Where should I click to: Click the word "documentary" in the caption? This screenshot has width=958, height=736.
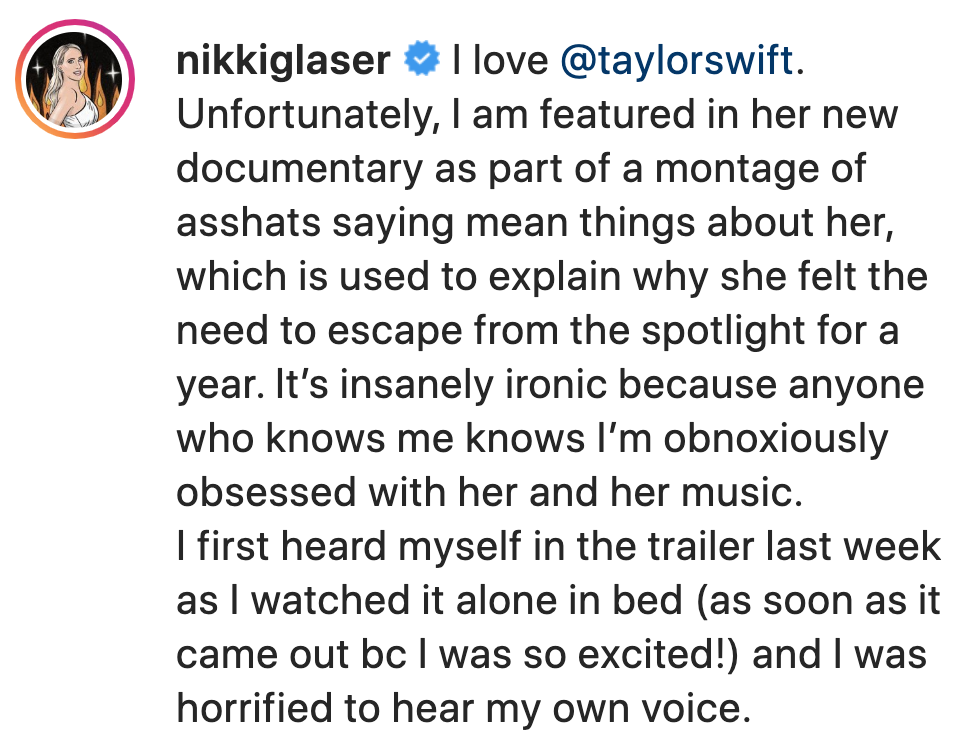pyautogui.click(x=299, y=169)
